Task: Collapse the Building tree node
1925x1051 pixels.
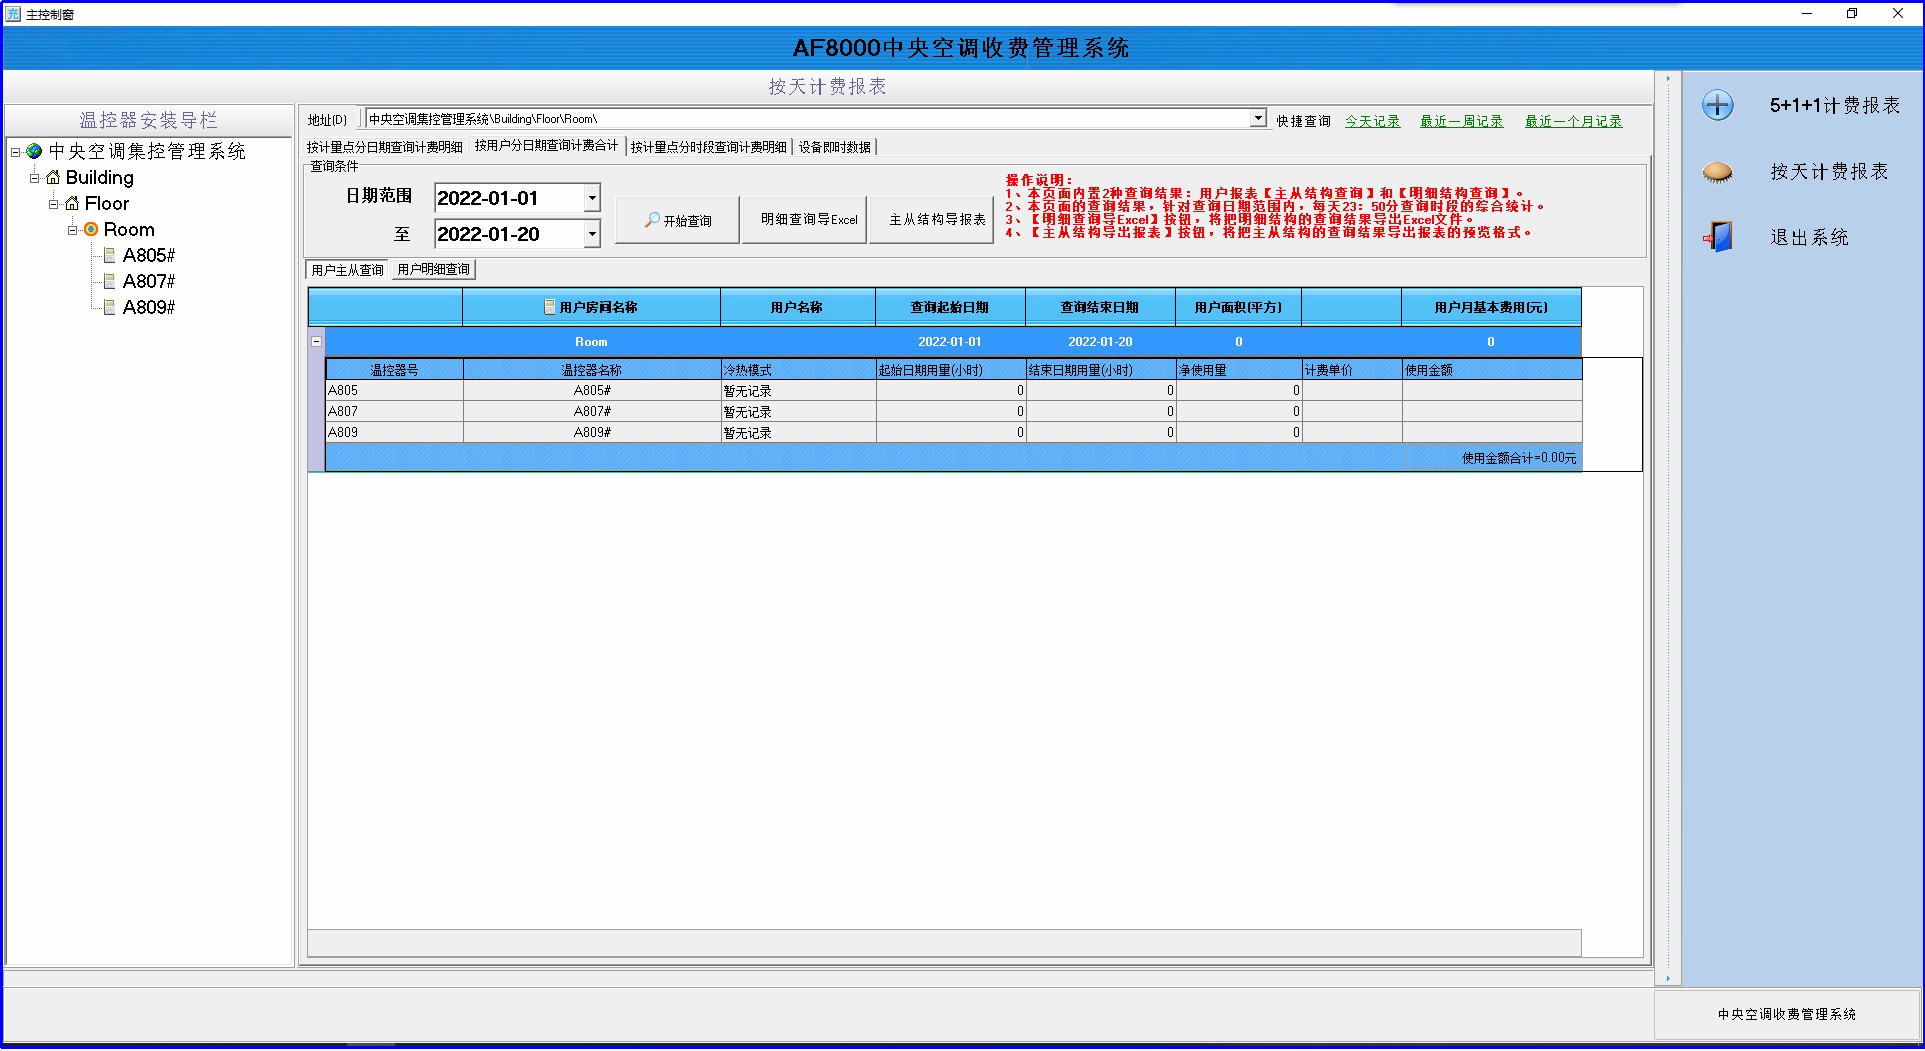Action: [x=34, y=178]
